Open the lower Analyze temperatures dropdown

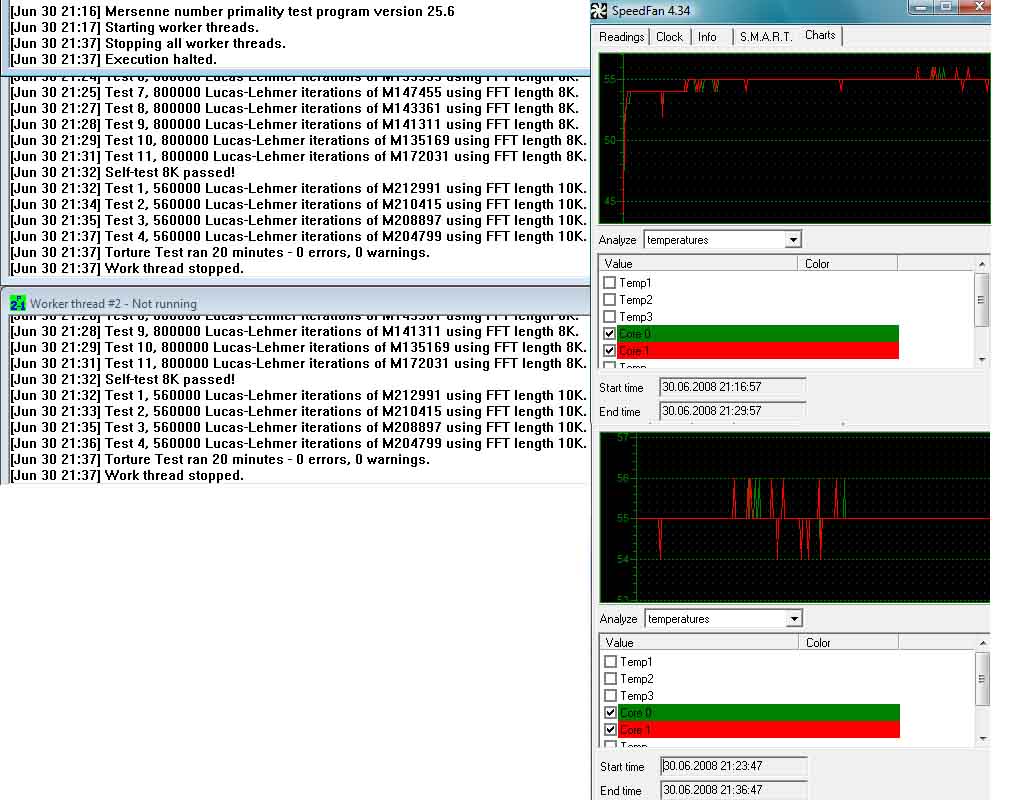[x=793, y=618]
